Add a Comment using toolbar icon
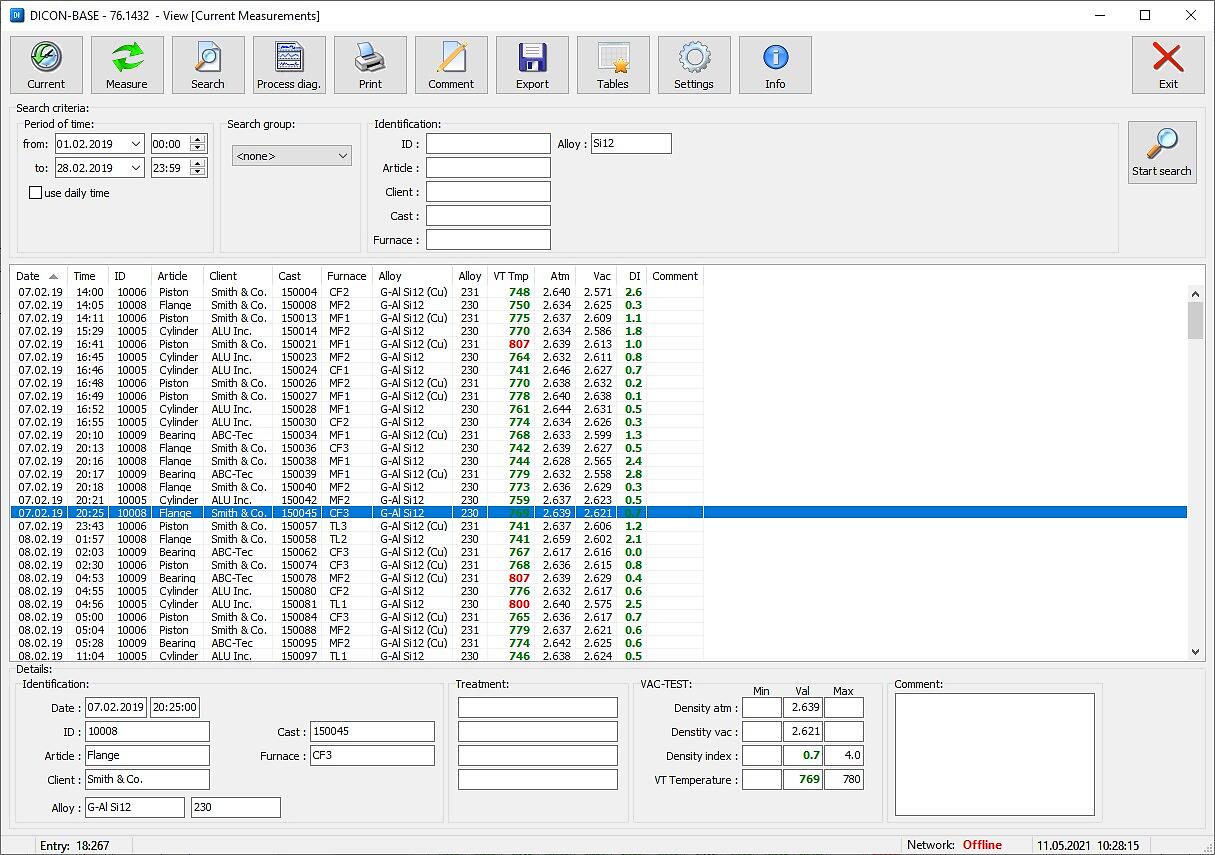Screen dimensions: 1215x855 pos(451,65)
